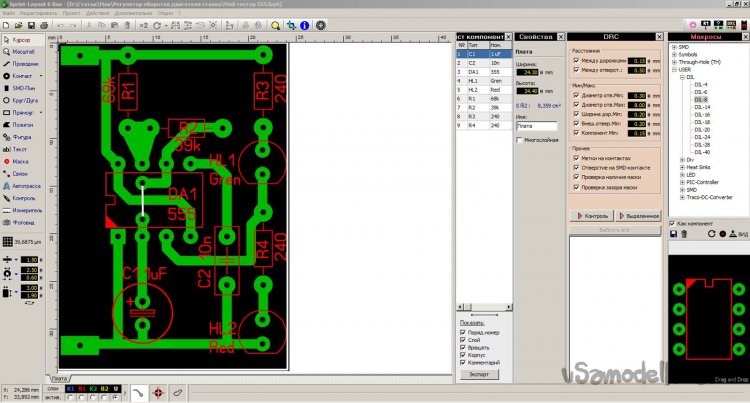Image resolution: width=750 pixels, height=403 pixels.
Task: Pick the Полигон tool in left toolbar
Action: point(22,126)
